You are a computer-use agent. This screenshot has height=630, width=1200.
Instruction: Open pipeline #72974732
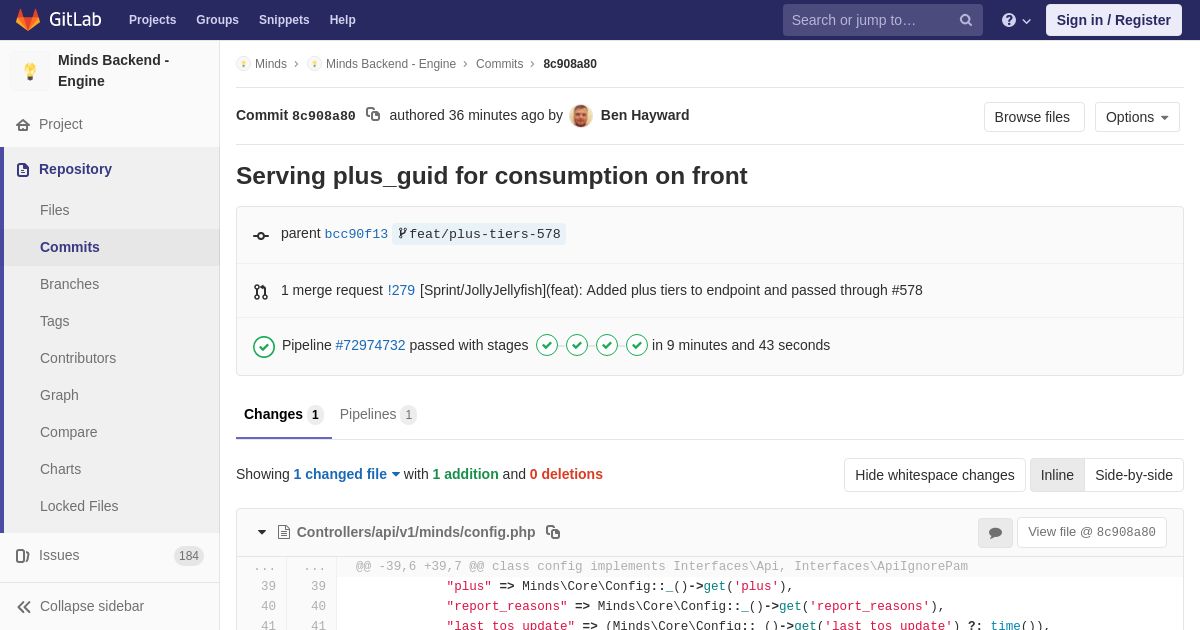coord(370,345)
